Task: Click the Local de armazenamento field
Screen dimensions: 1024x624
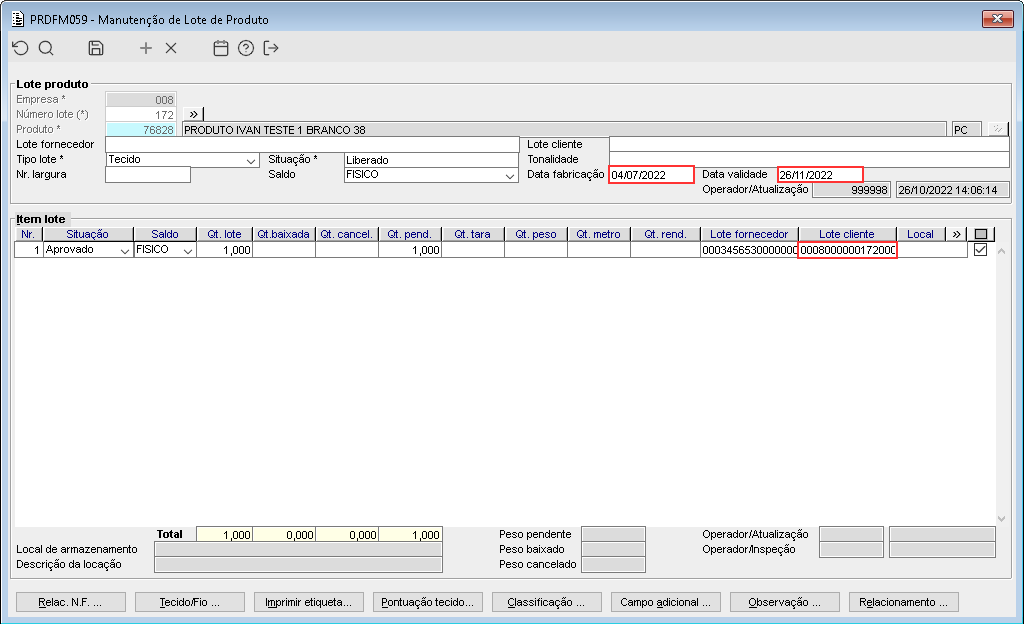Action: point(298,550)
